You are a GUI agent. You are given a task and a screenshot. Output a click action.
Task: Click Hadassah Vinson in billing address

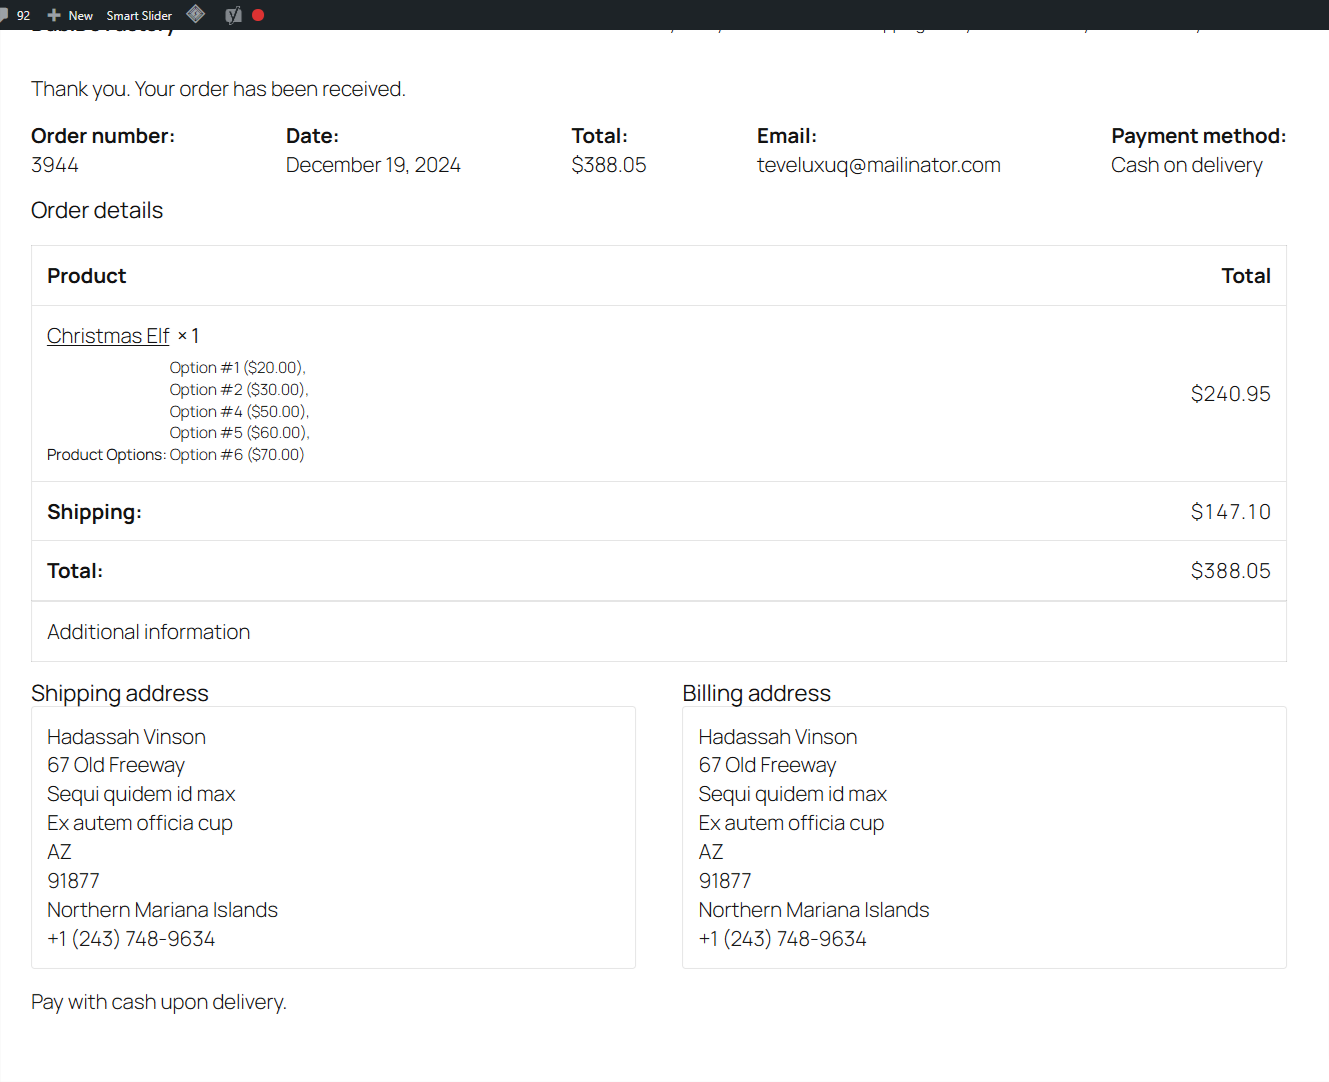click(x=778, y=737)
